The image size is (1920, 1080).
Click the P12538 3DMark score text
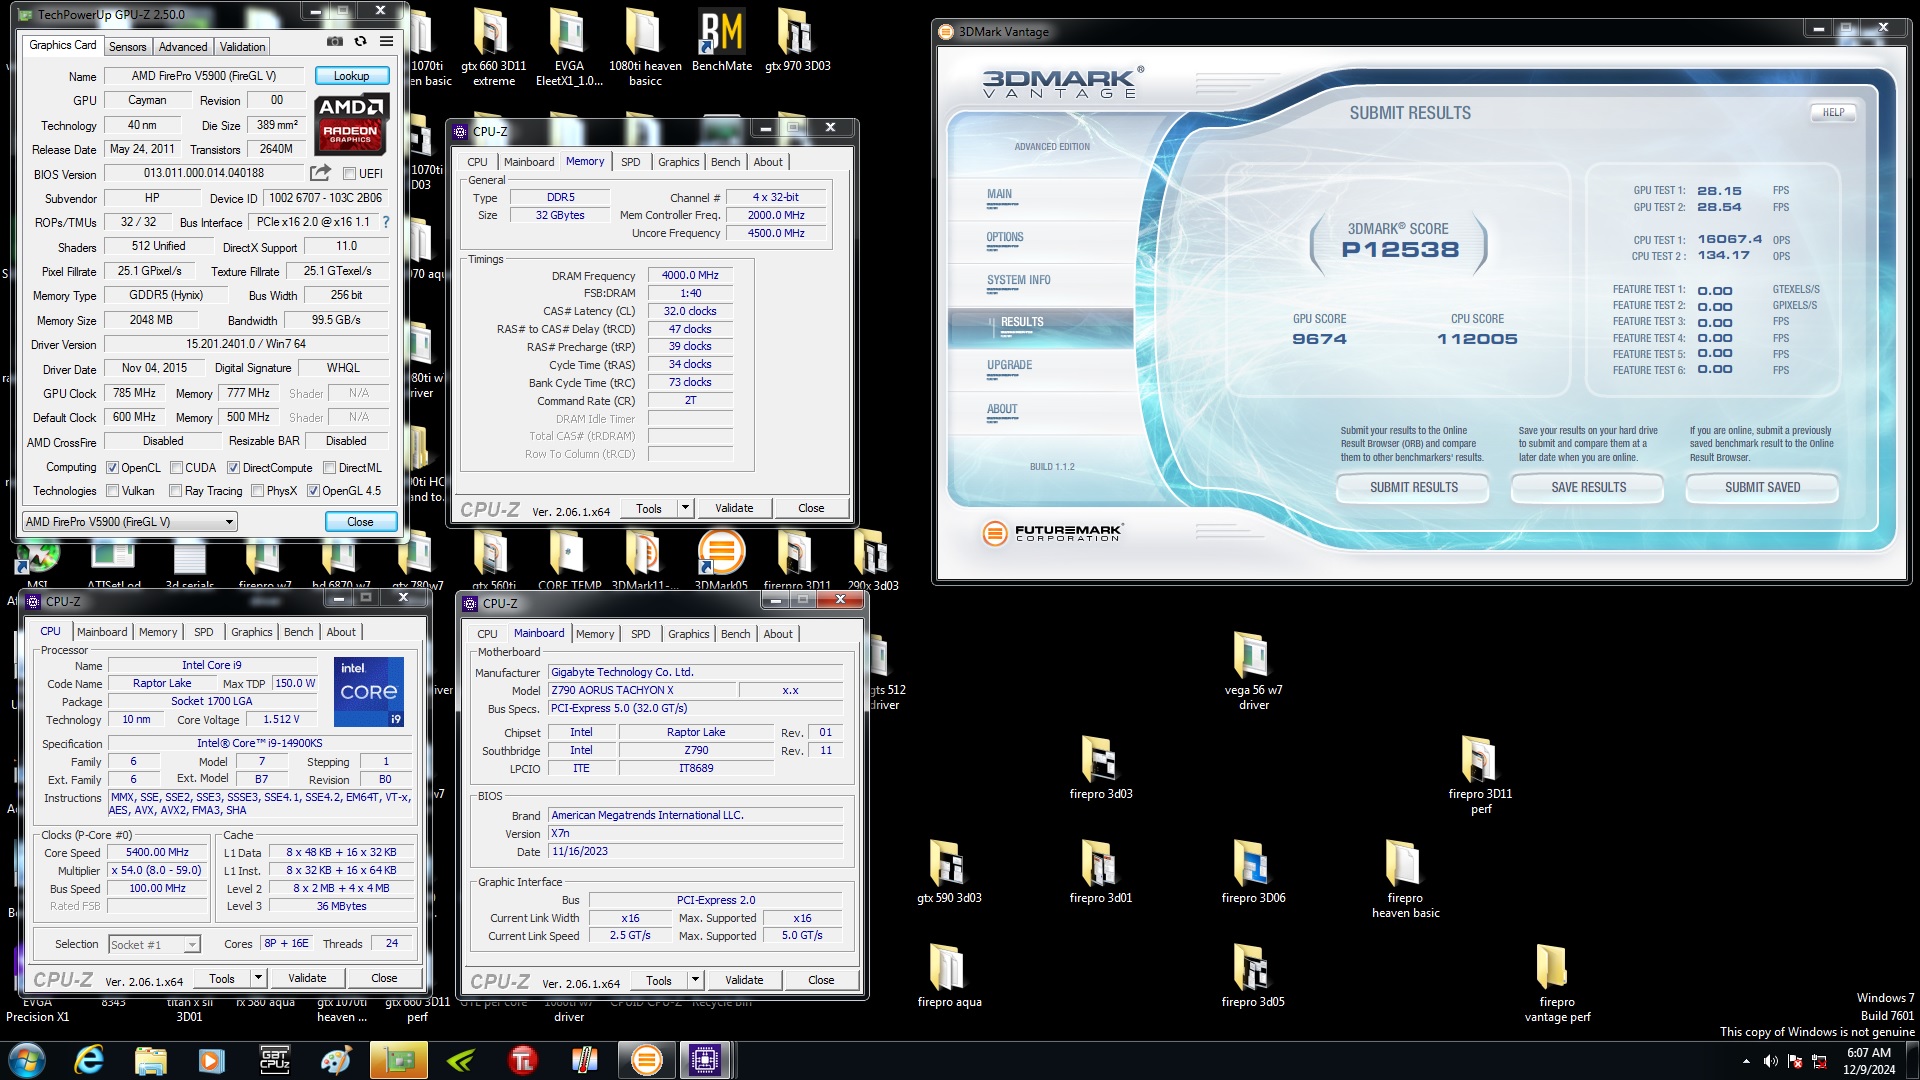[1399, 249]
